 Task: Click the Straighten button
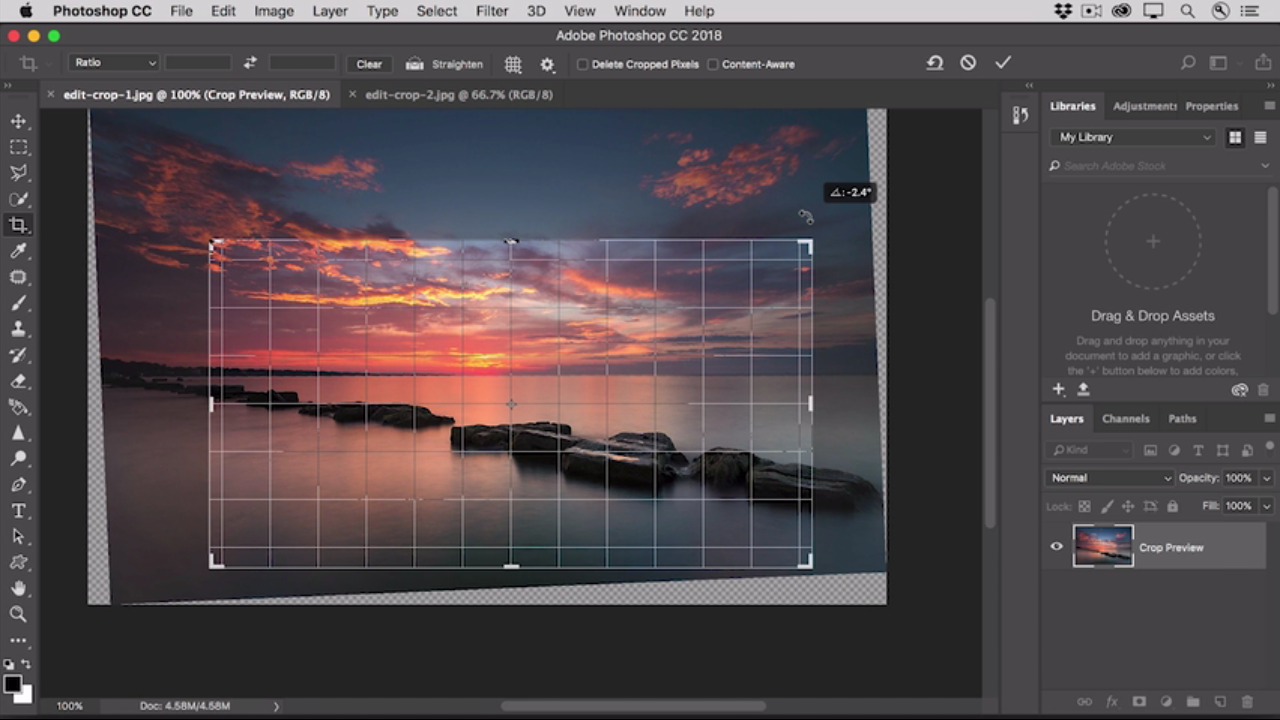(x=445, y=64)
